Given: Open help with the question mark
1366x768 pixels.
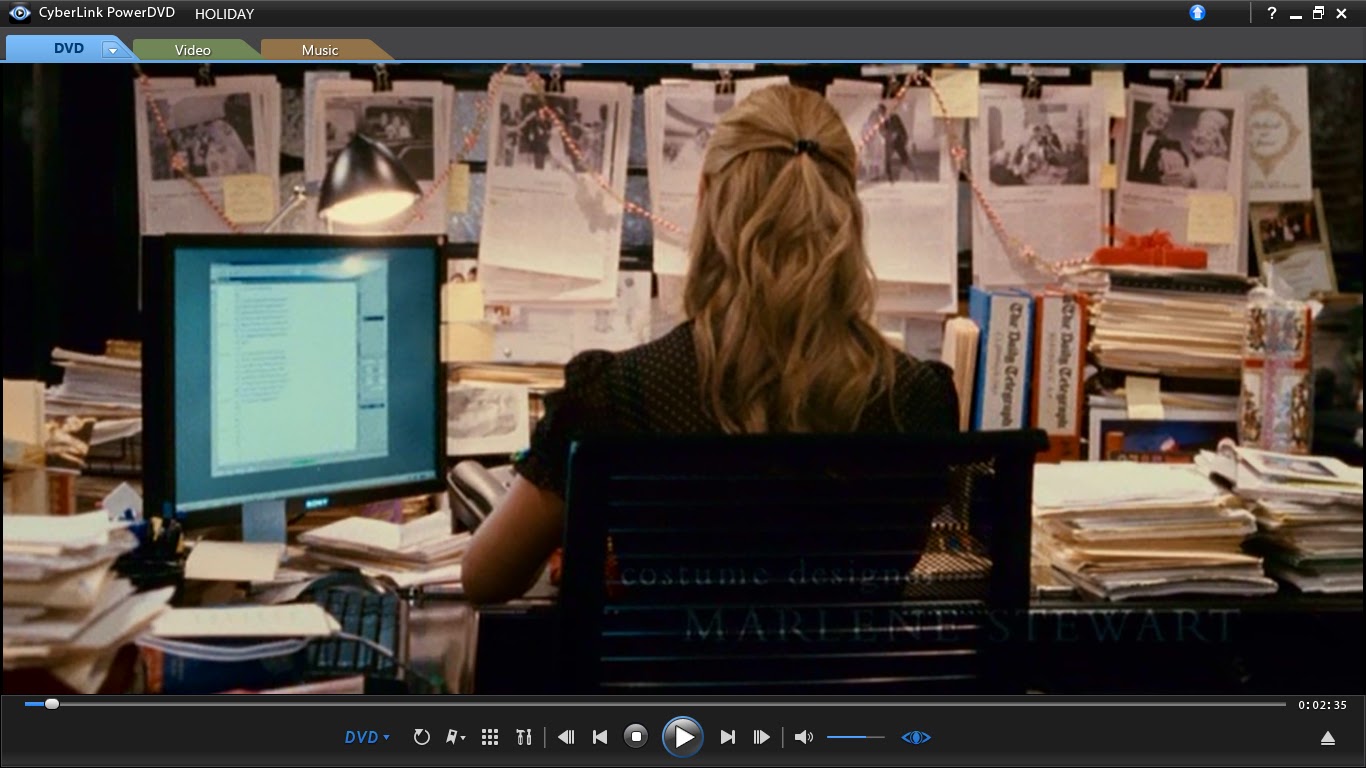Looking at the screenshot, I should [x=1272, y=14].
